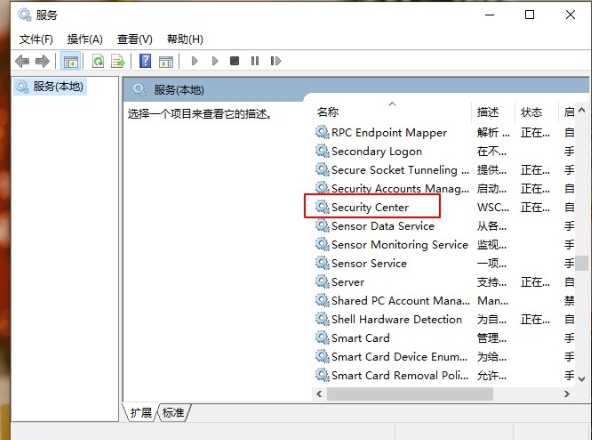
Task: Select the Sensor Data Service row
Action: [x=383, y=226]
